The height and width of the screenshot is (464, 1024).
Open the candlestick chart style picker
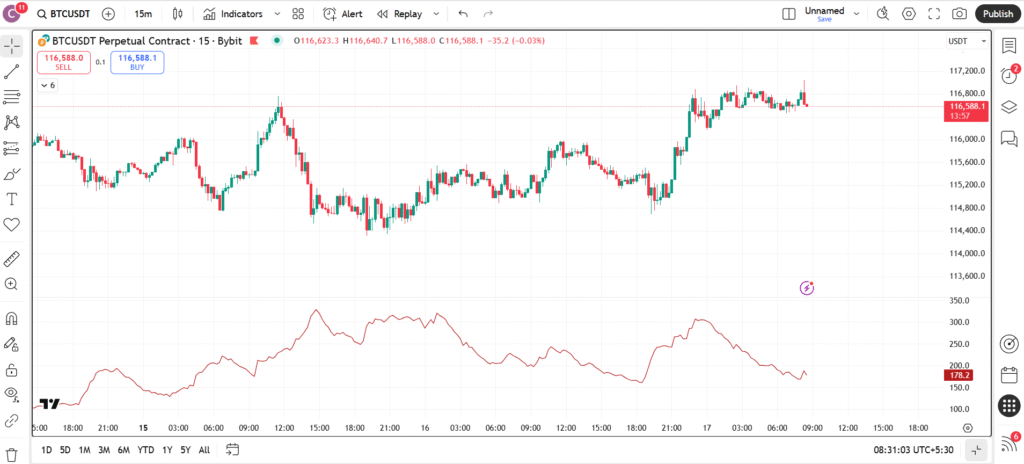pos(178,14)
